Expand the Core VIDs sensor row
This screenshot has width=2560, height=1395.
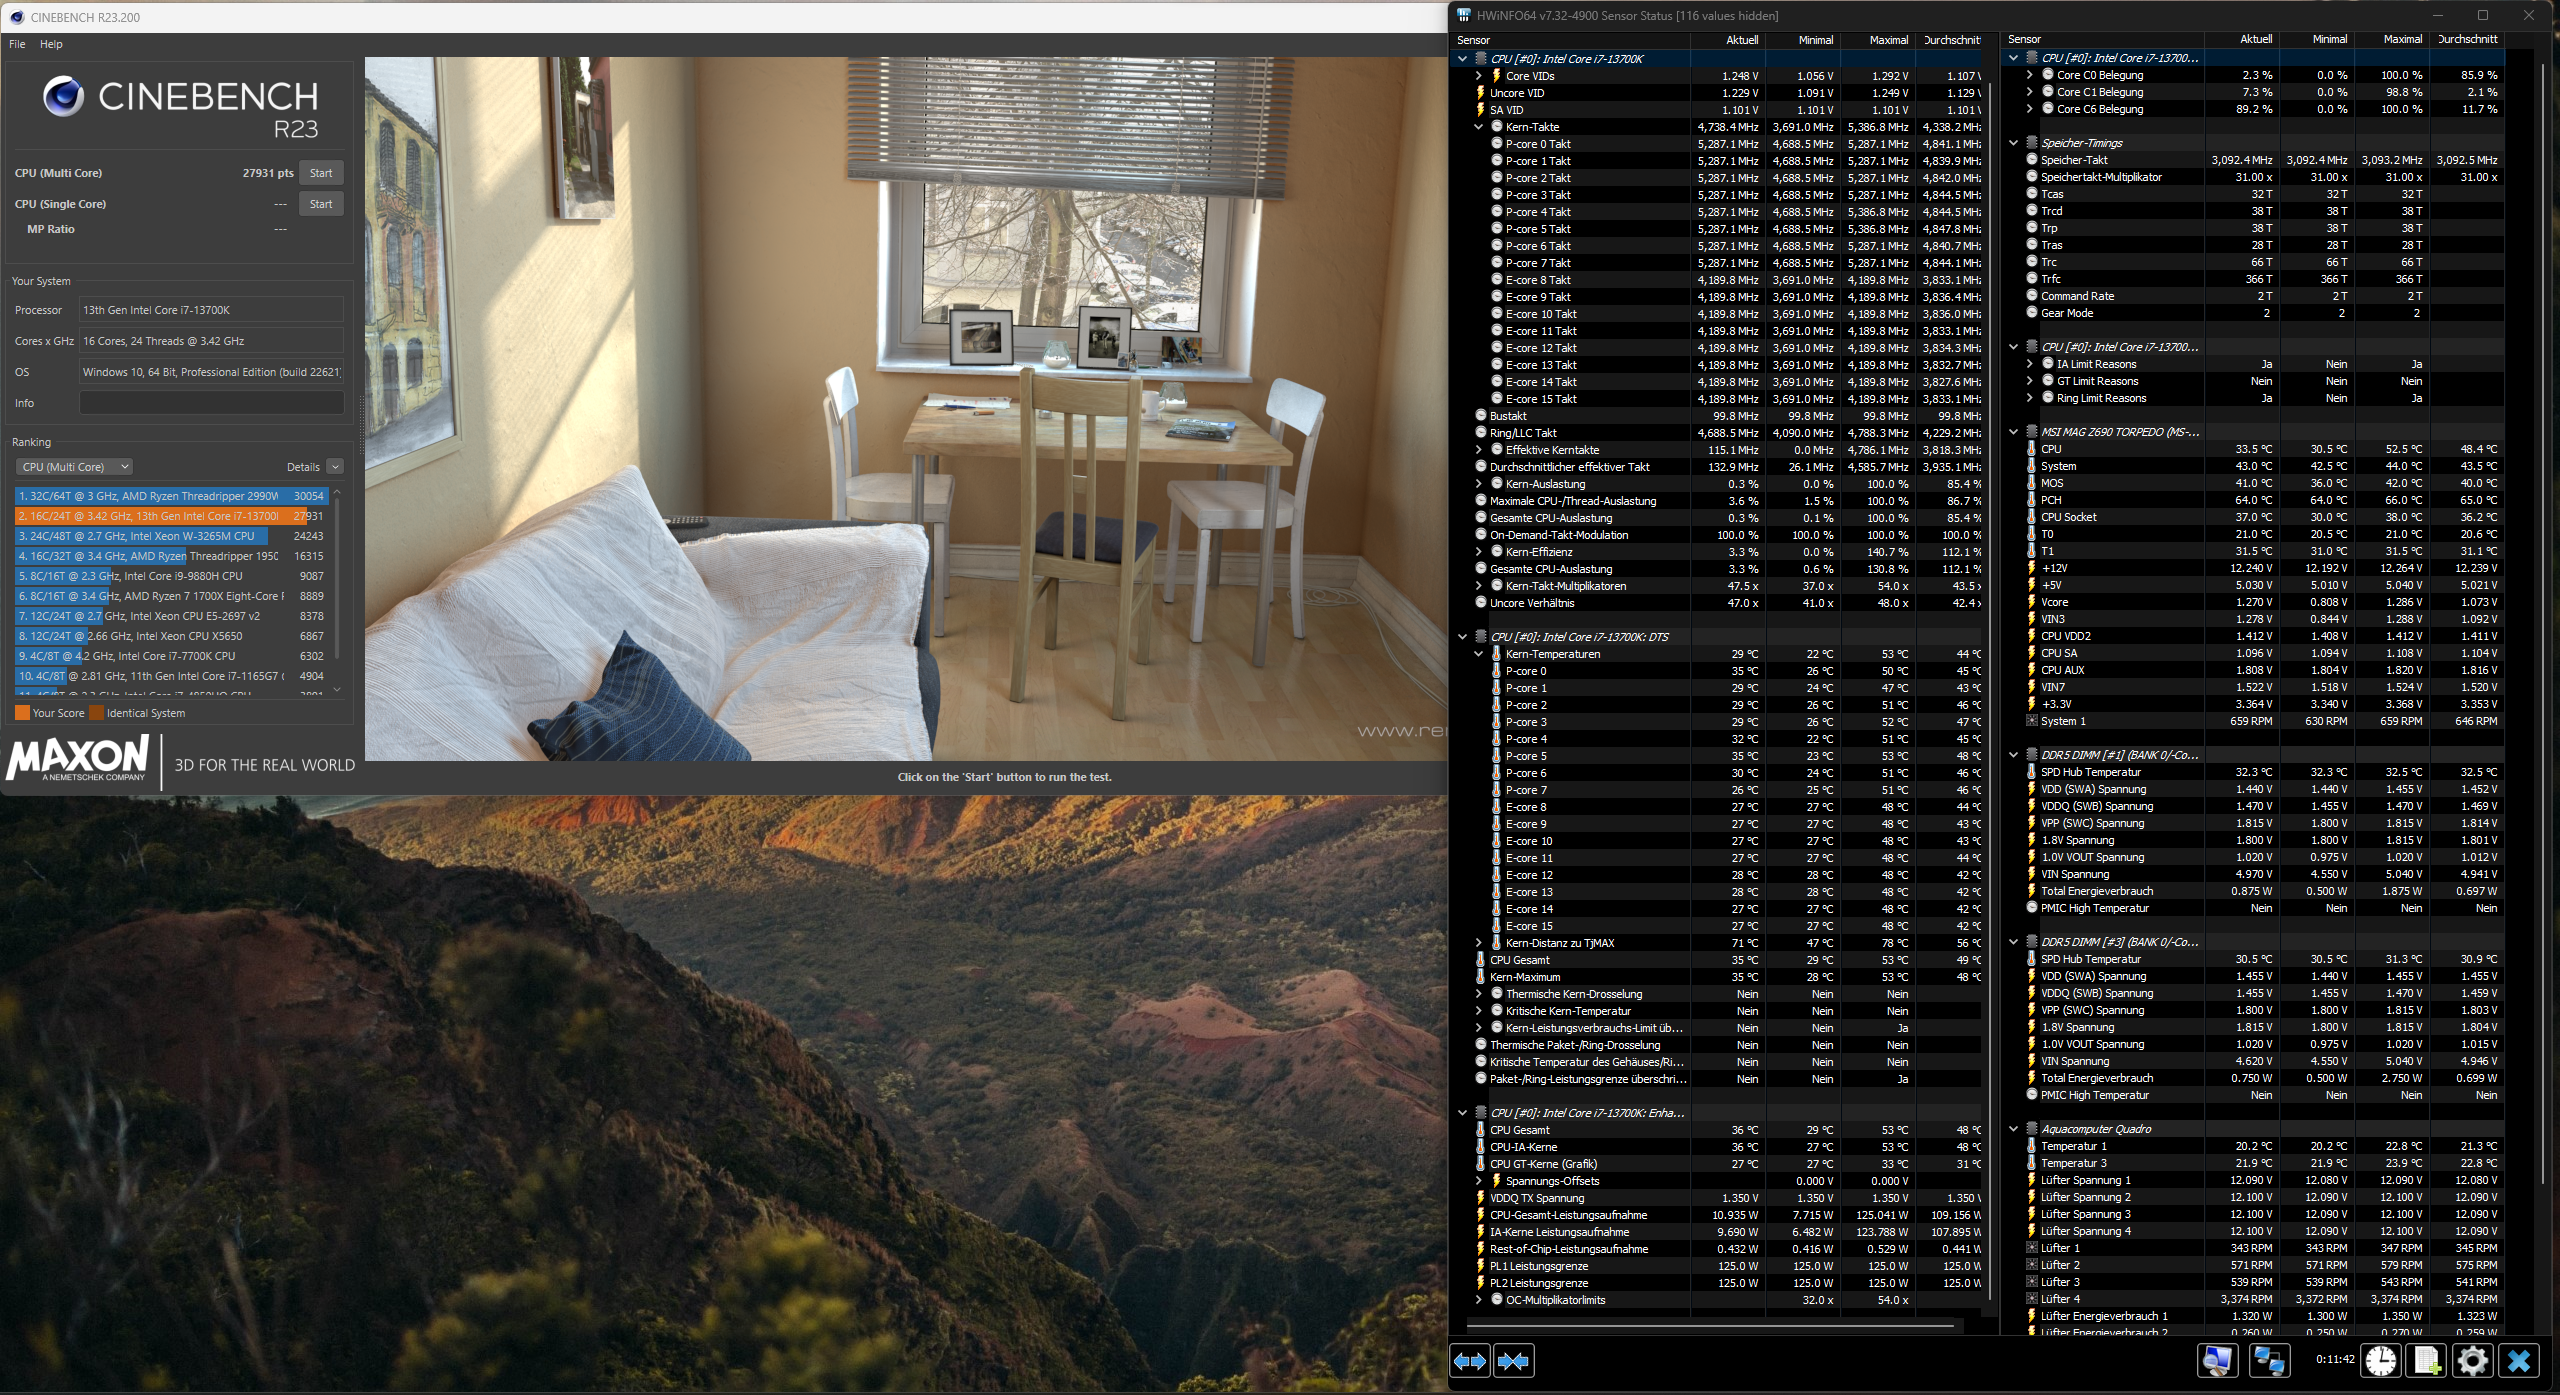tap(1478, 76)
